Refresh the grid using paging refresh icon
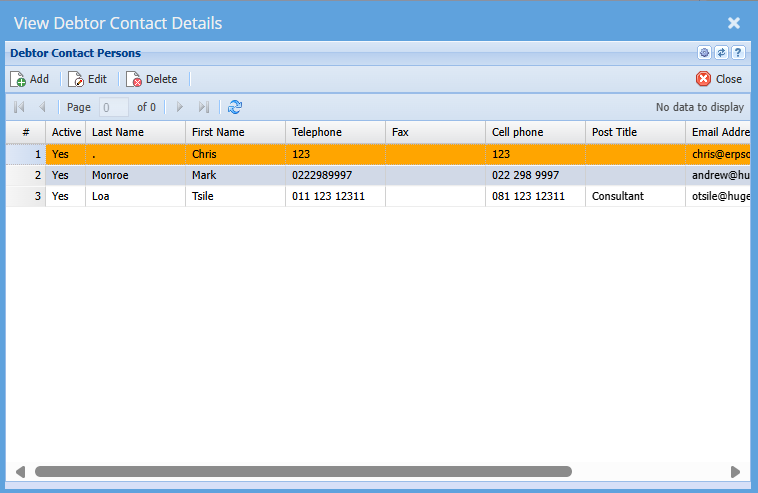Screen dimensions: 758x493 coord(235,107)
